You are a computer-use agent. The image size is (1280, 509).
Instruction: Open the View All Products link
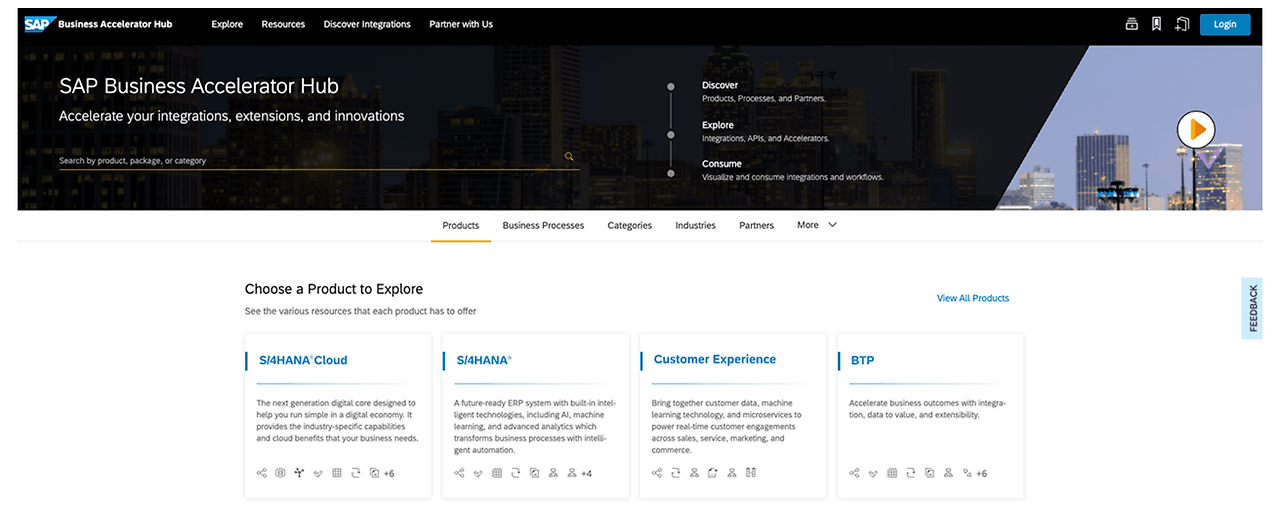pyautogui.click(x=973, y=298)
